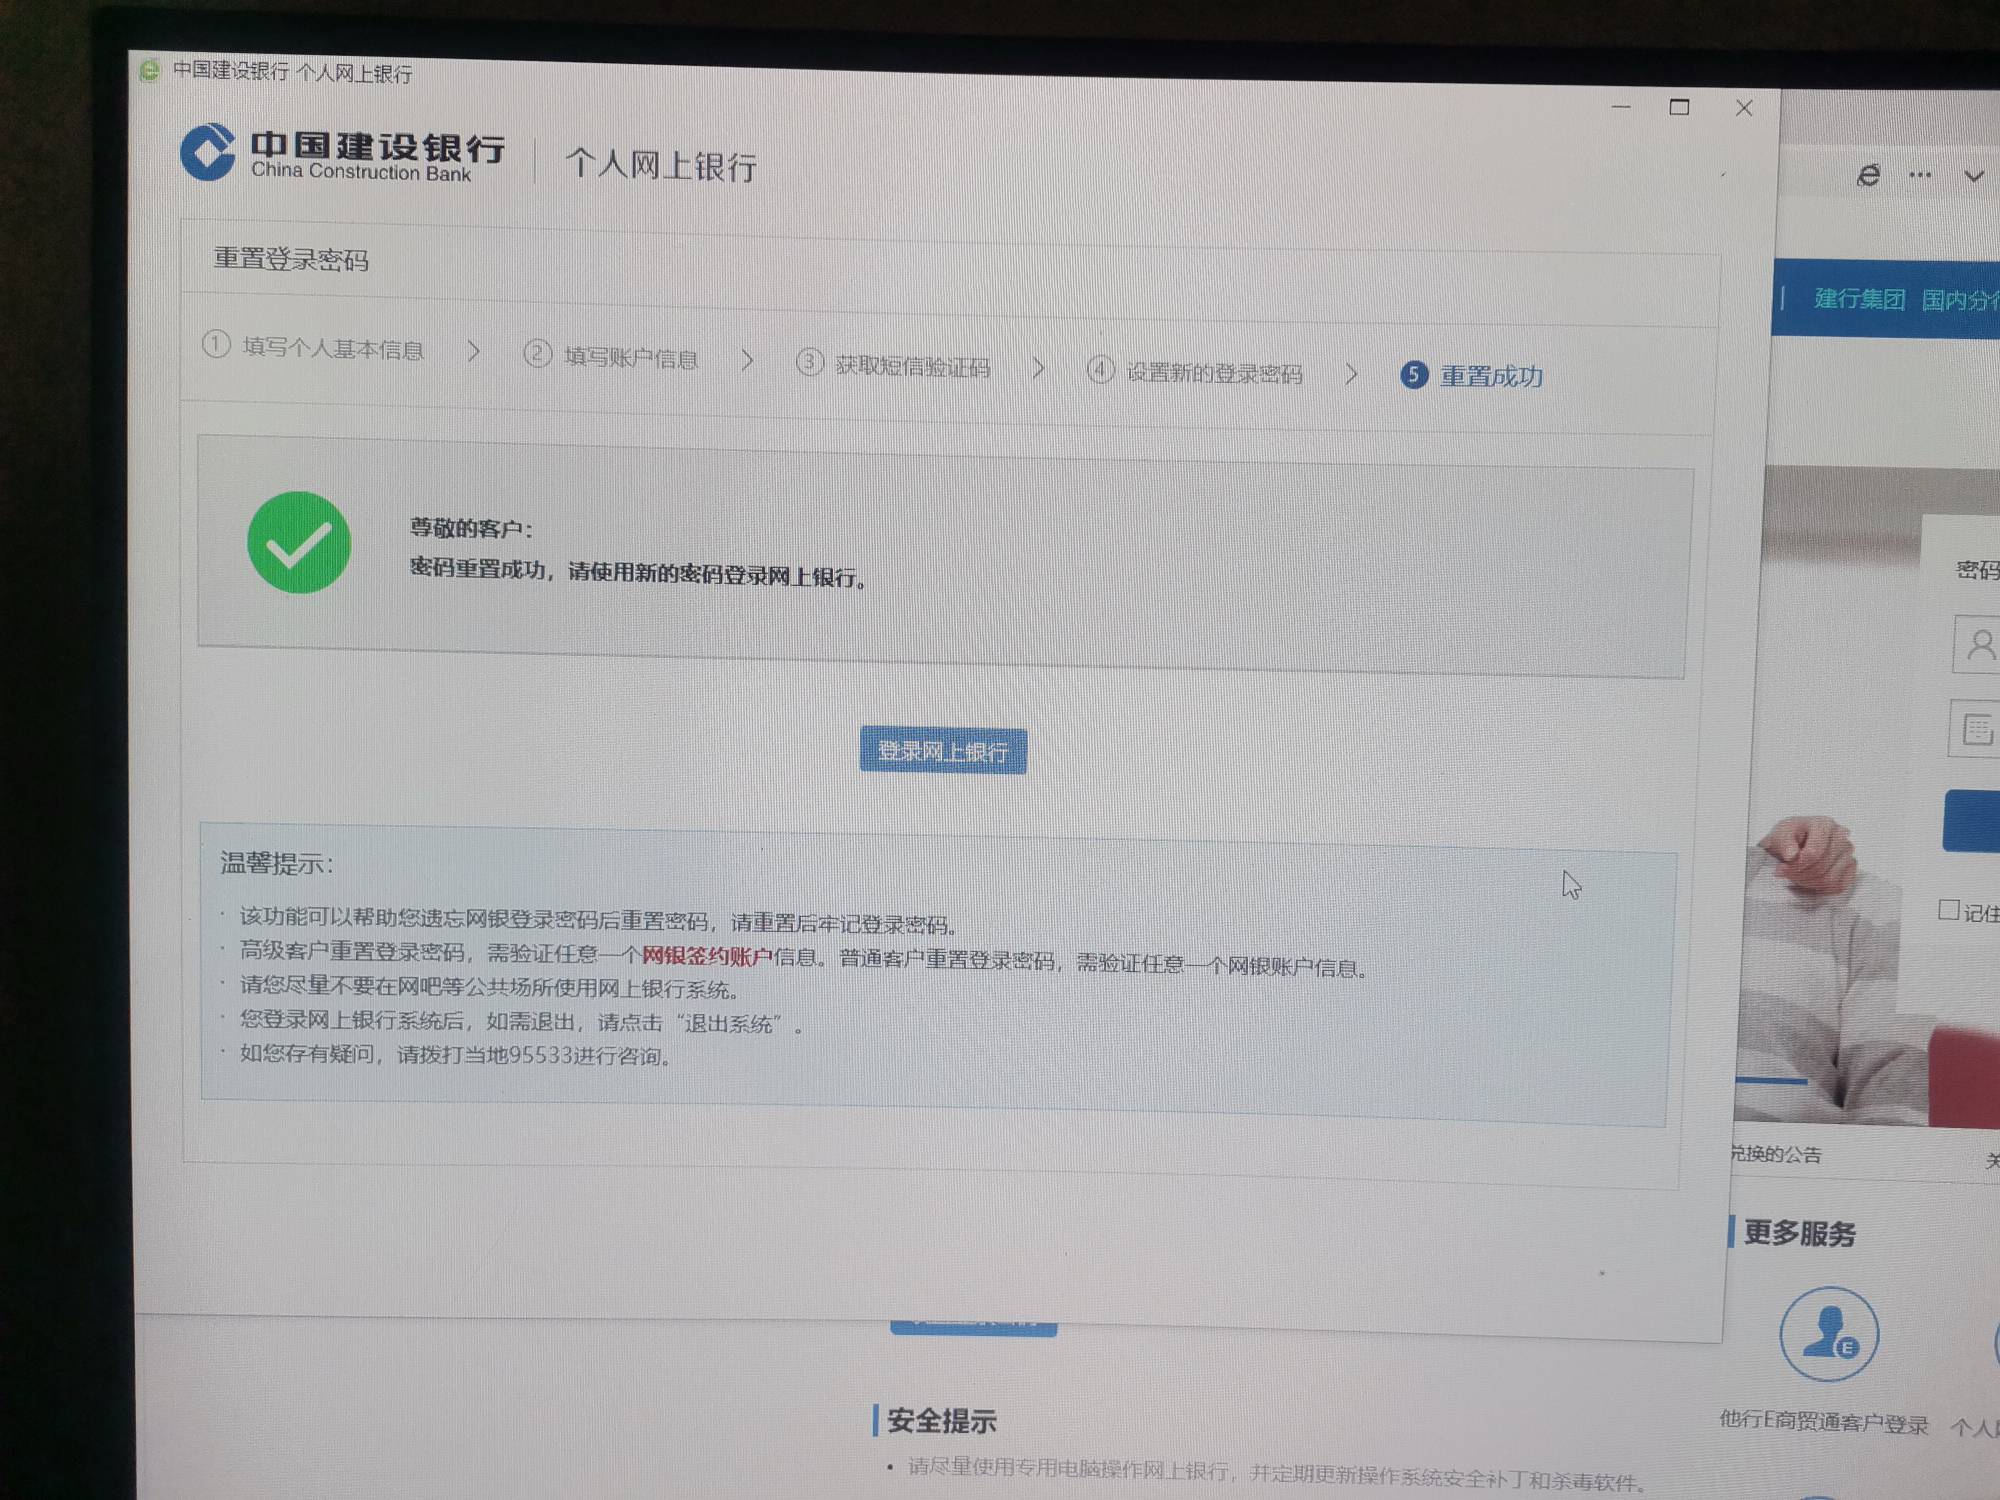Click the 重置登录密码 heading
This screenshot has height=1500, width=2000.
pyautogui.click(x=291, y=259)
